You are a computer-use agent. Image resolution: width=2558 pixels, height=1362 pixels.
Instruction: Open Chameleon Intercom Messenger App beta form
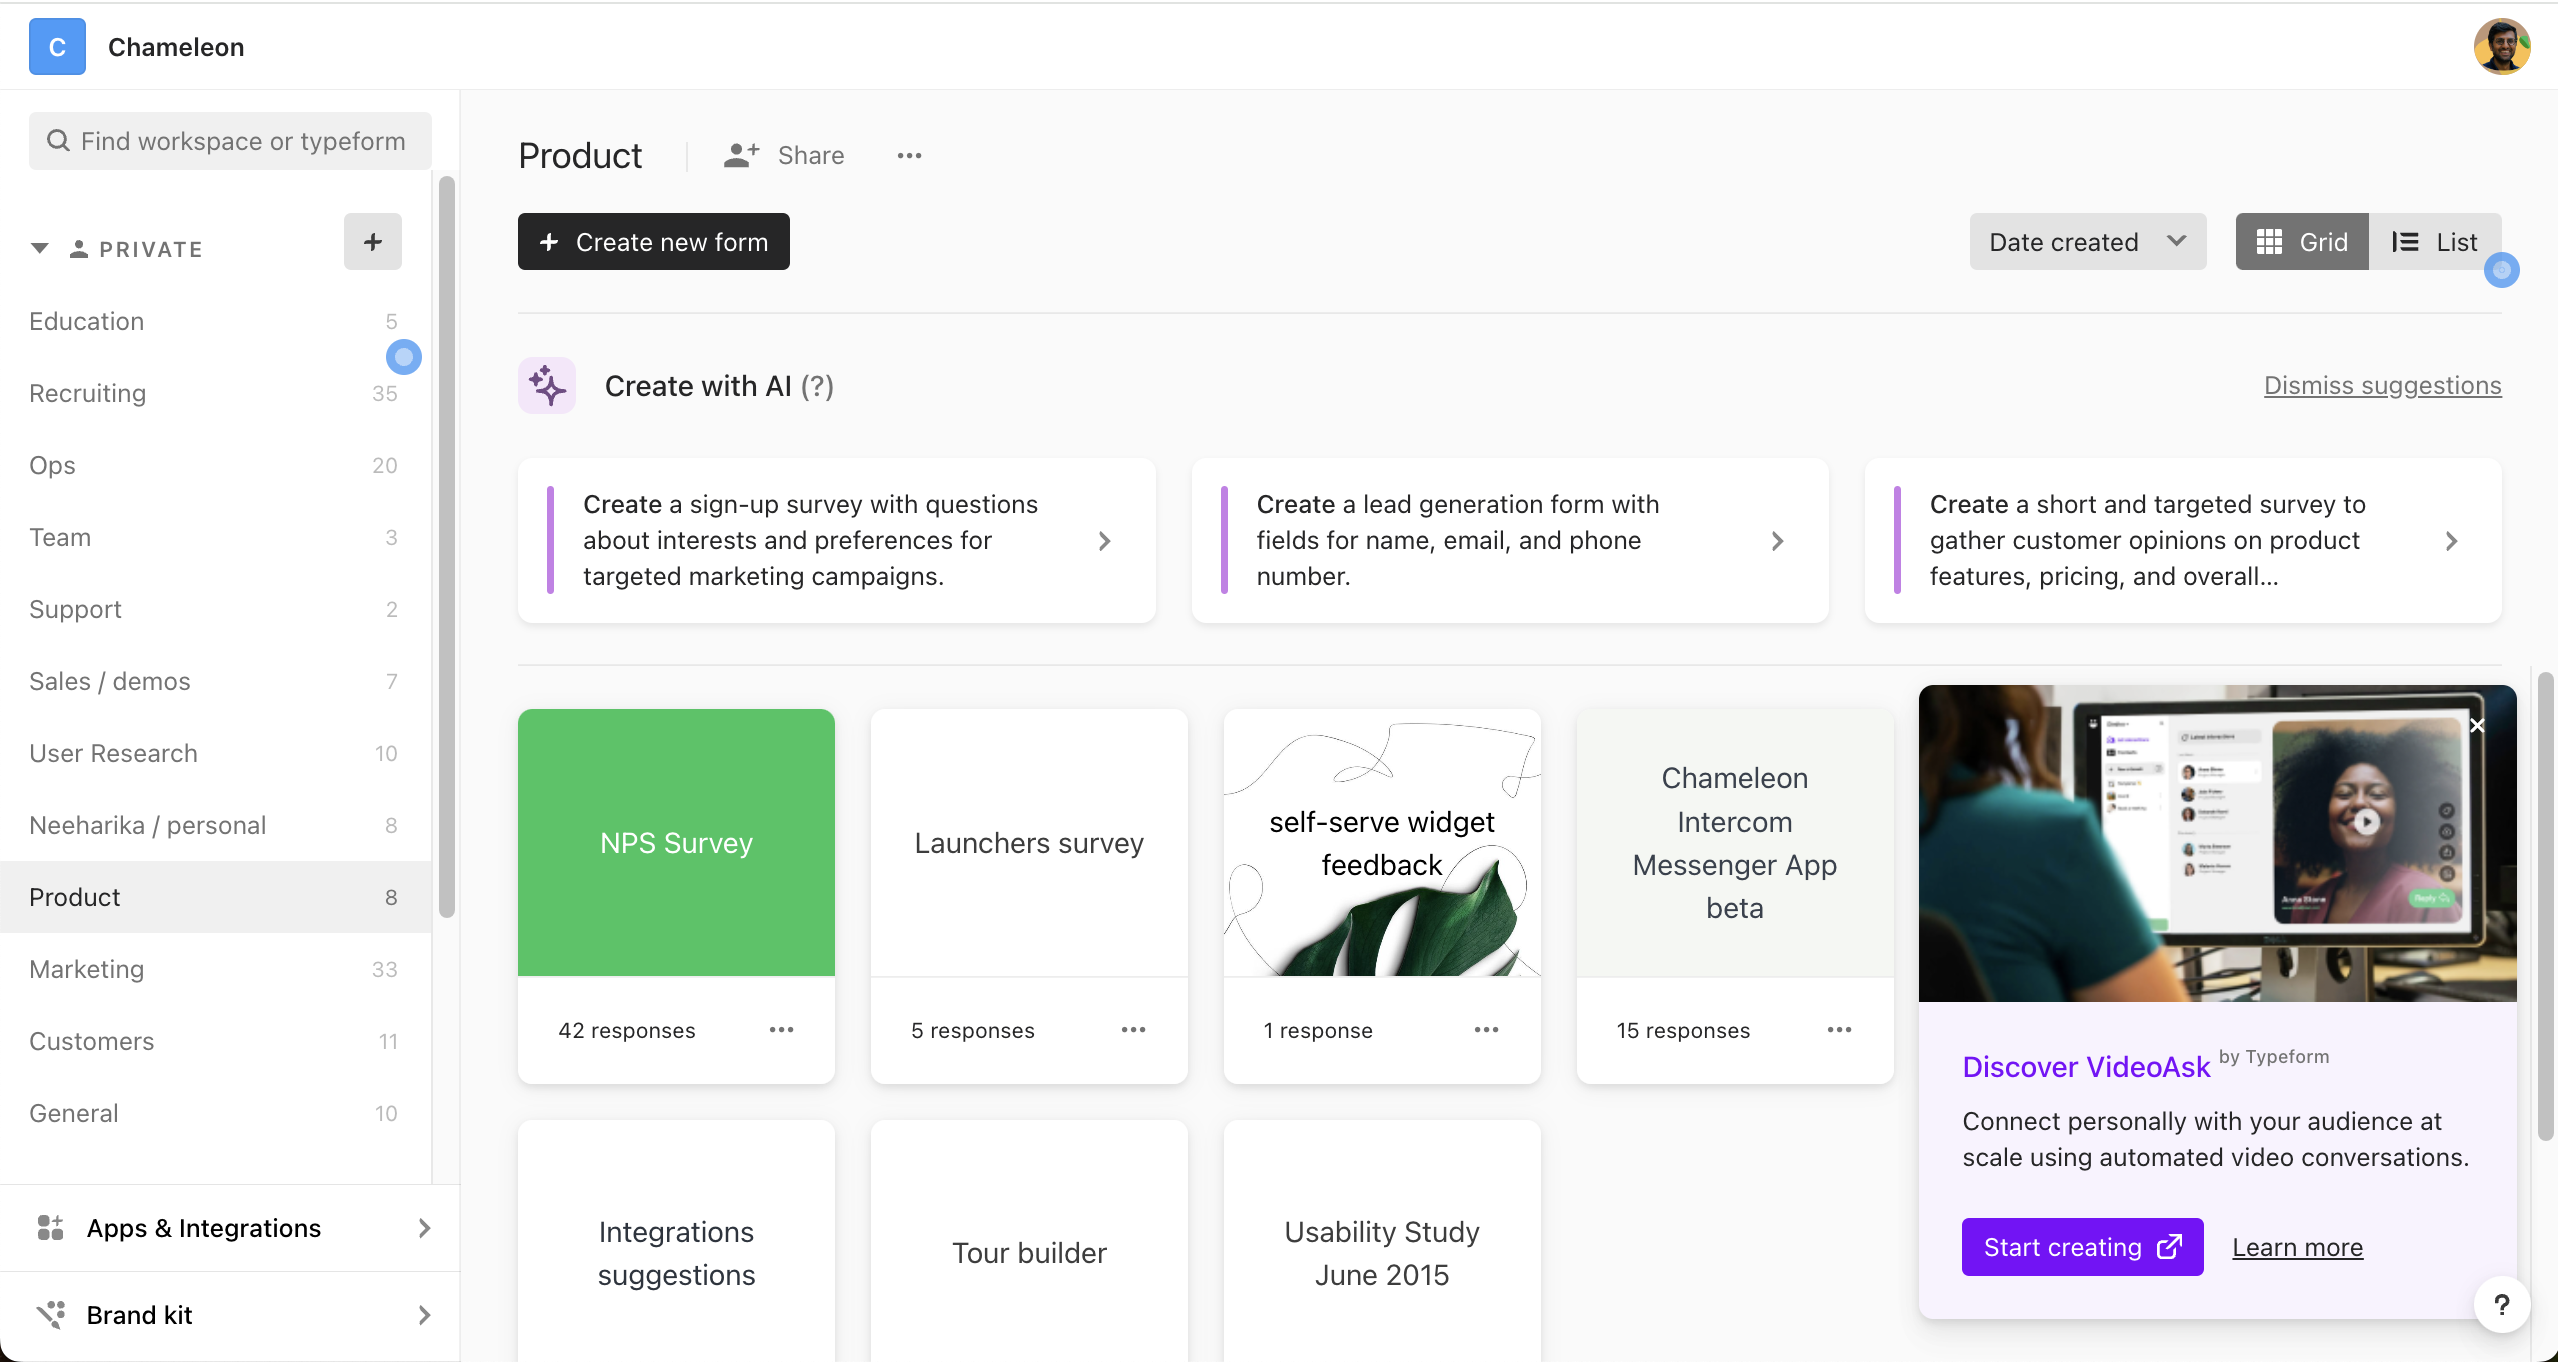click(x=1735, y=843)
